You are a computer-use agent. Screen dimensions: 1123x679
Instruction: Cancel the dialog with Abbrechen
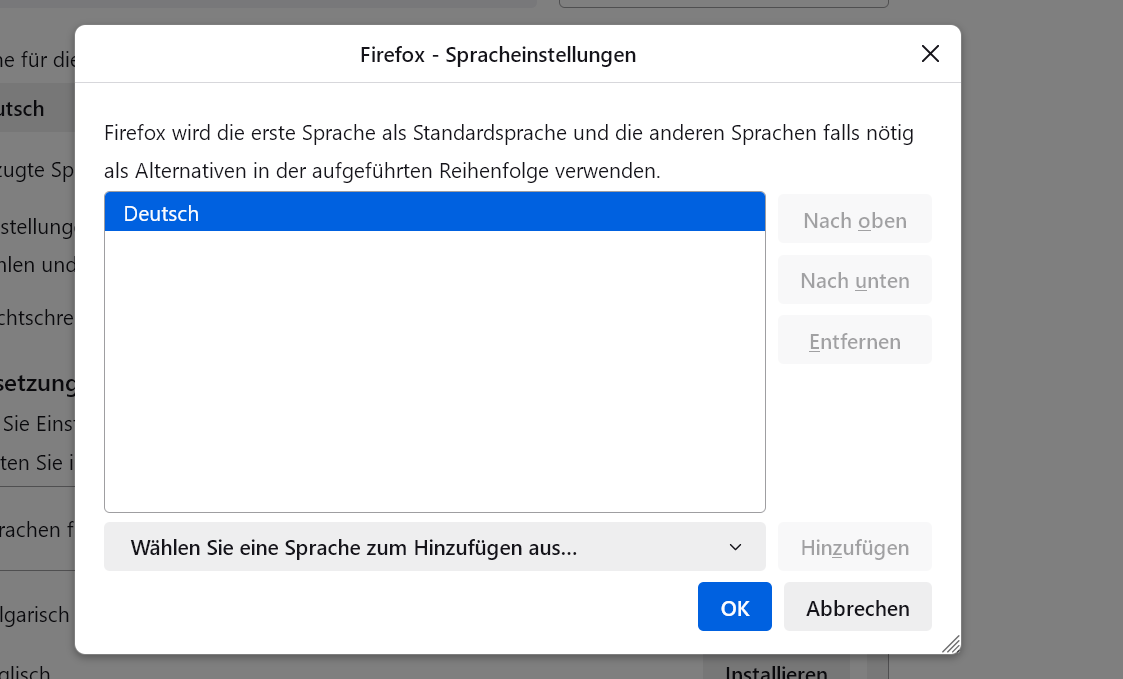click(x=857, y=607)
